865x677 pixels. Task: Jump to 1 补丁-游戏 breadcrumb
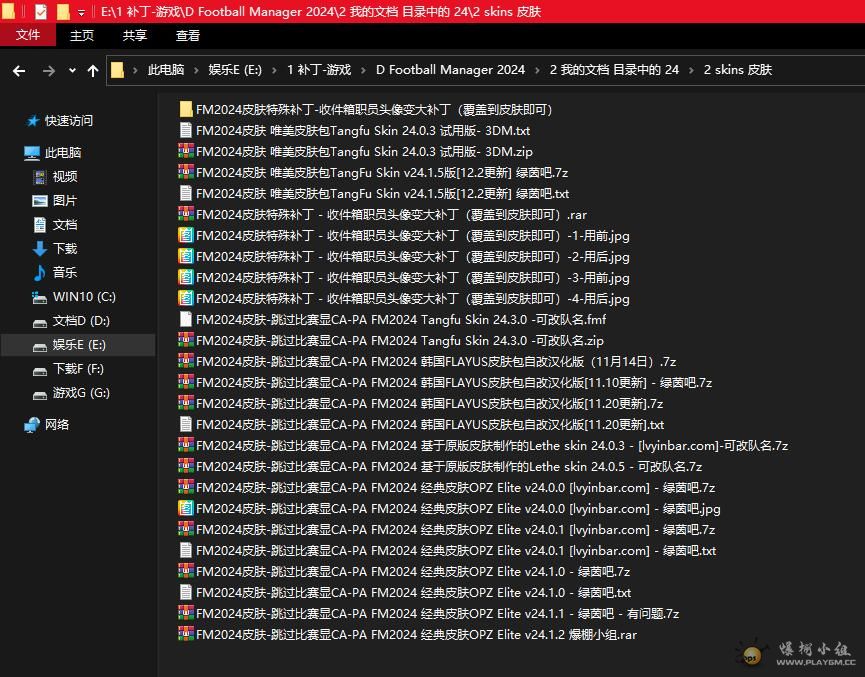click(318, 70)
